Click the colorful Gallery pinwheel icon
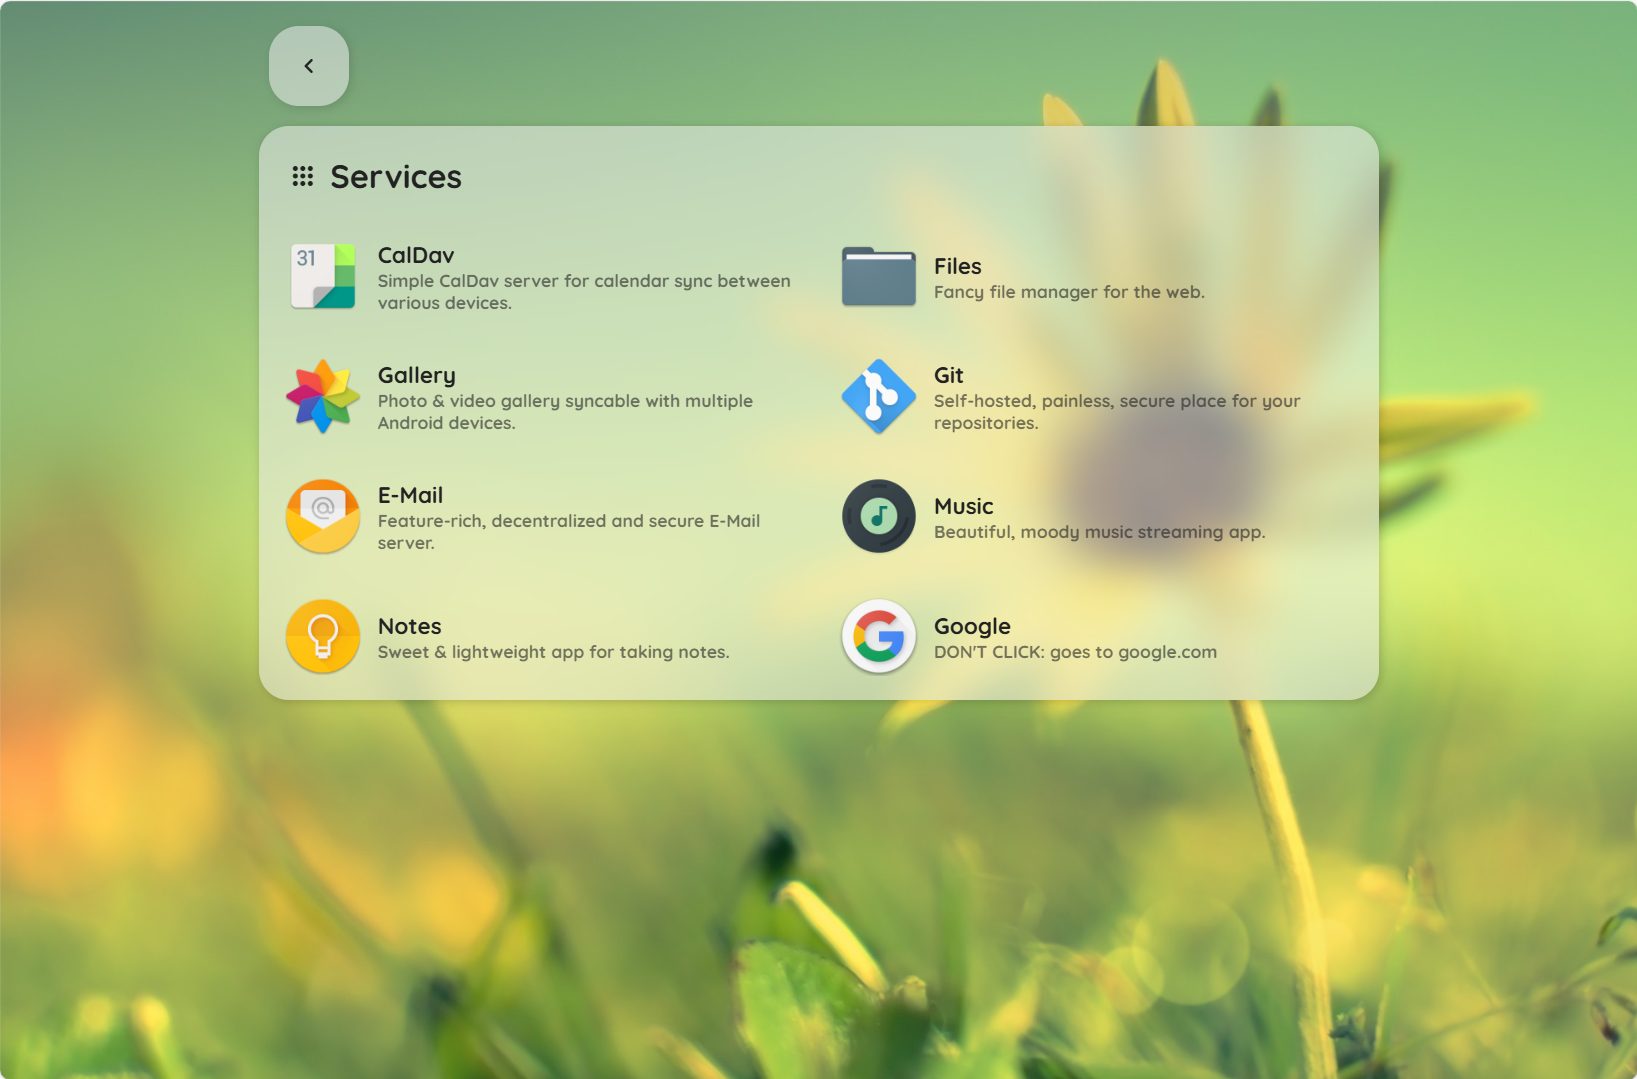This screenshot has height=1079, width=1637. 323,397
